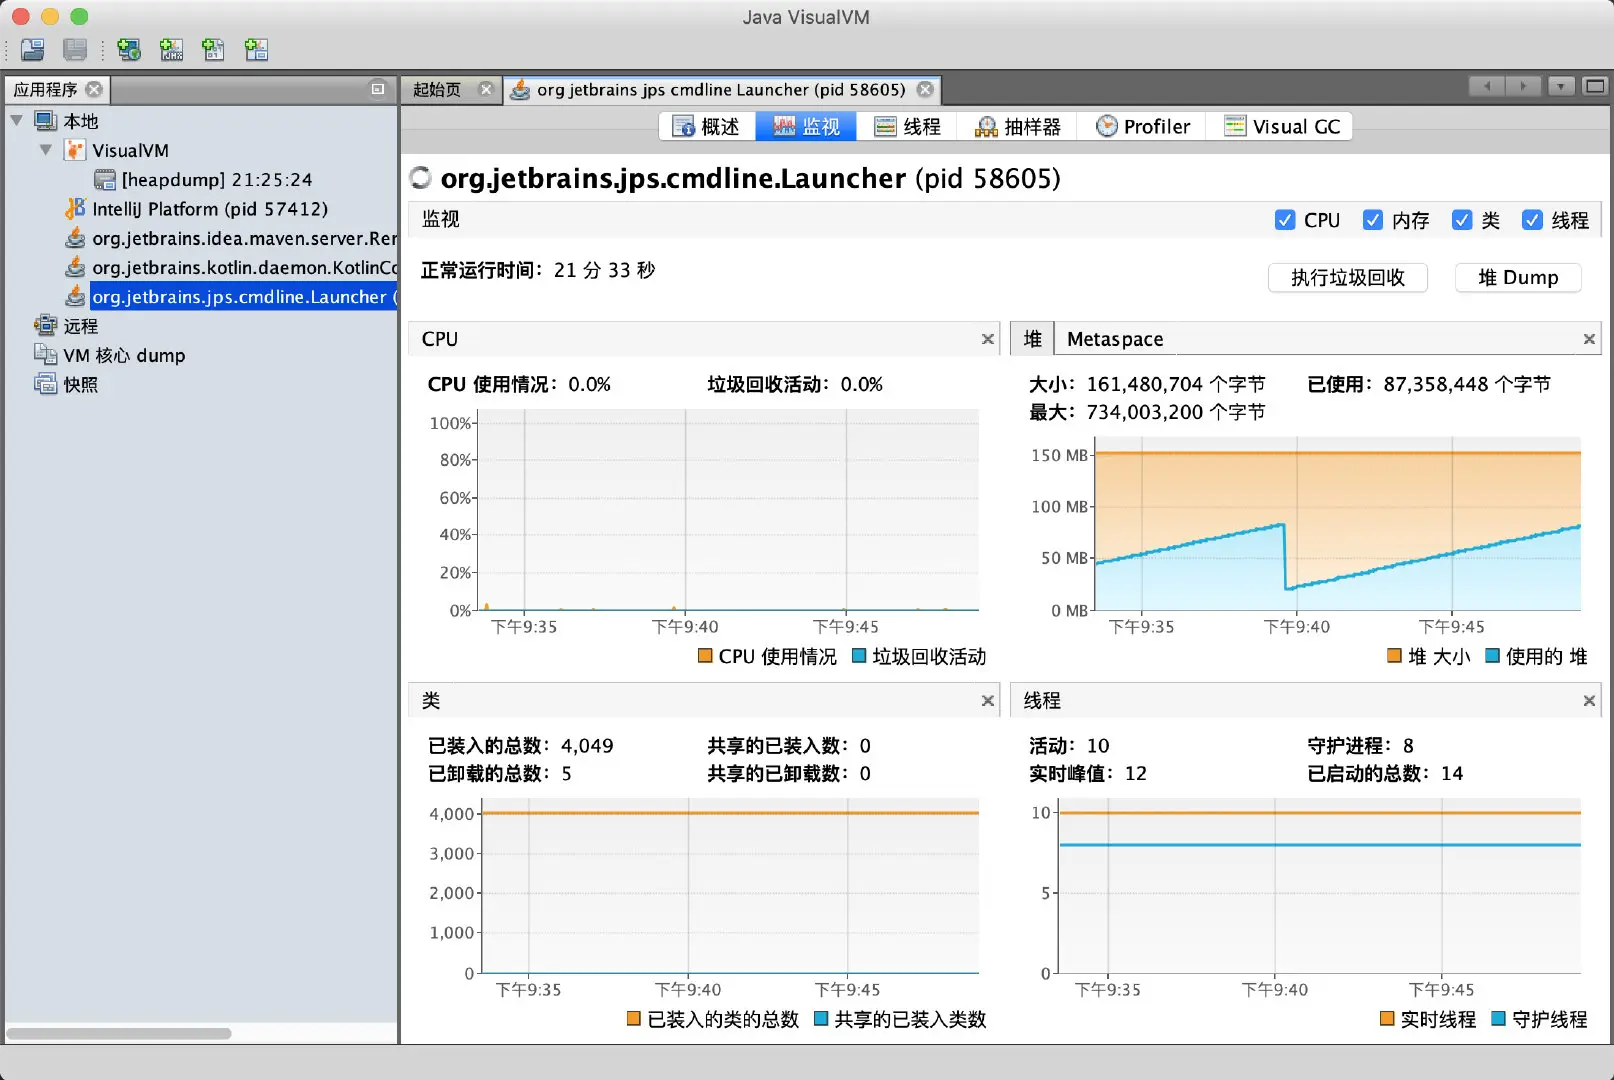The image size is (1614, 1080).
Task: Click the 已装入的类的总数 legend swatch
Action: [634, 1019]
